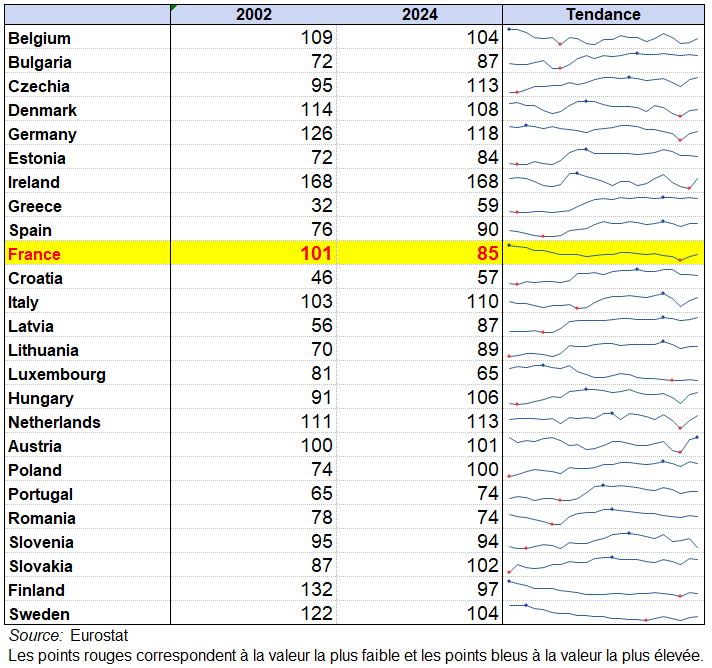Select Germany's 2002 value 126
Screen dimensions: 712x668
point(316,134)
